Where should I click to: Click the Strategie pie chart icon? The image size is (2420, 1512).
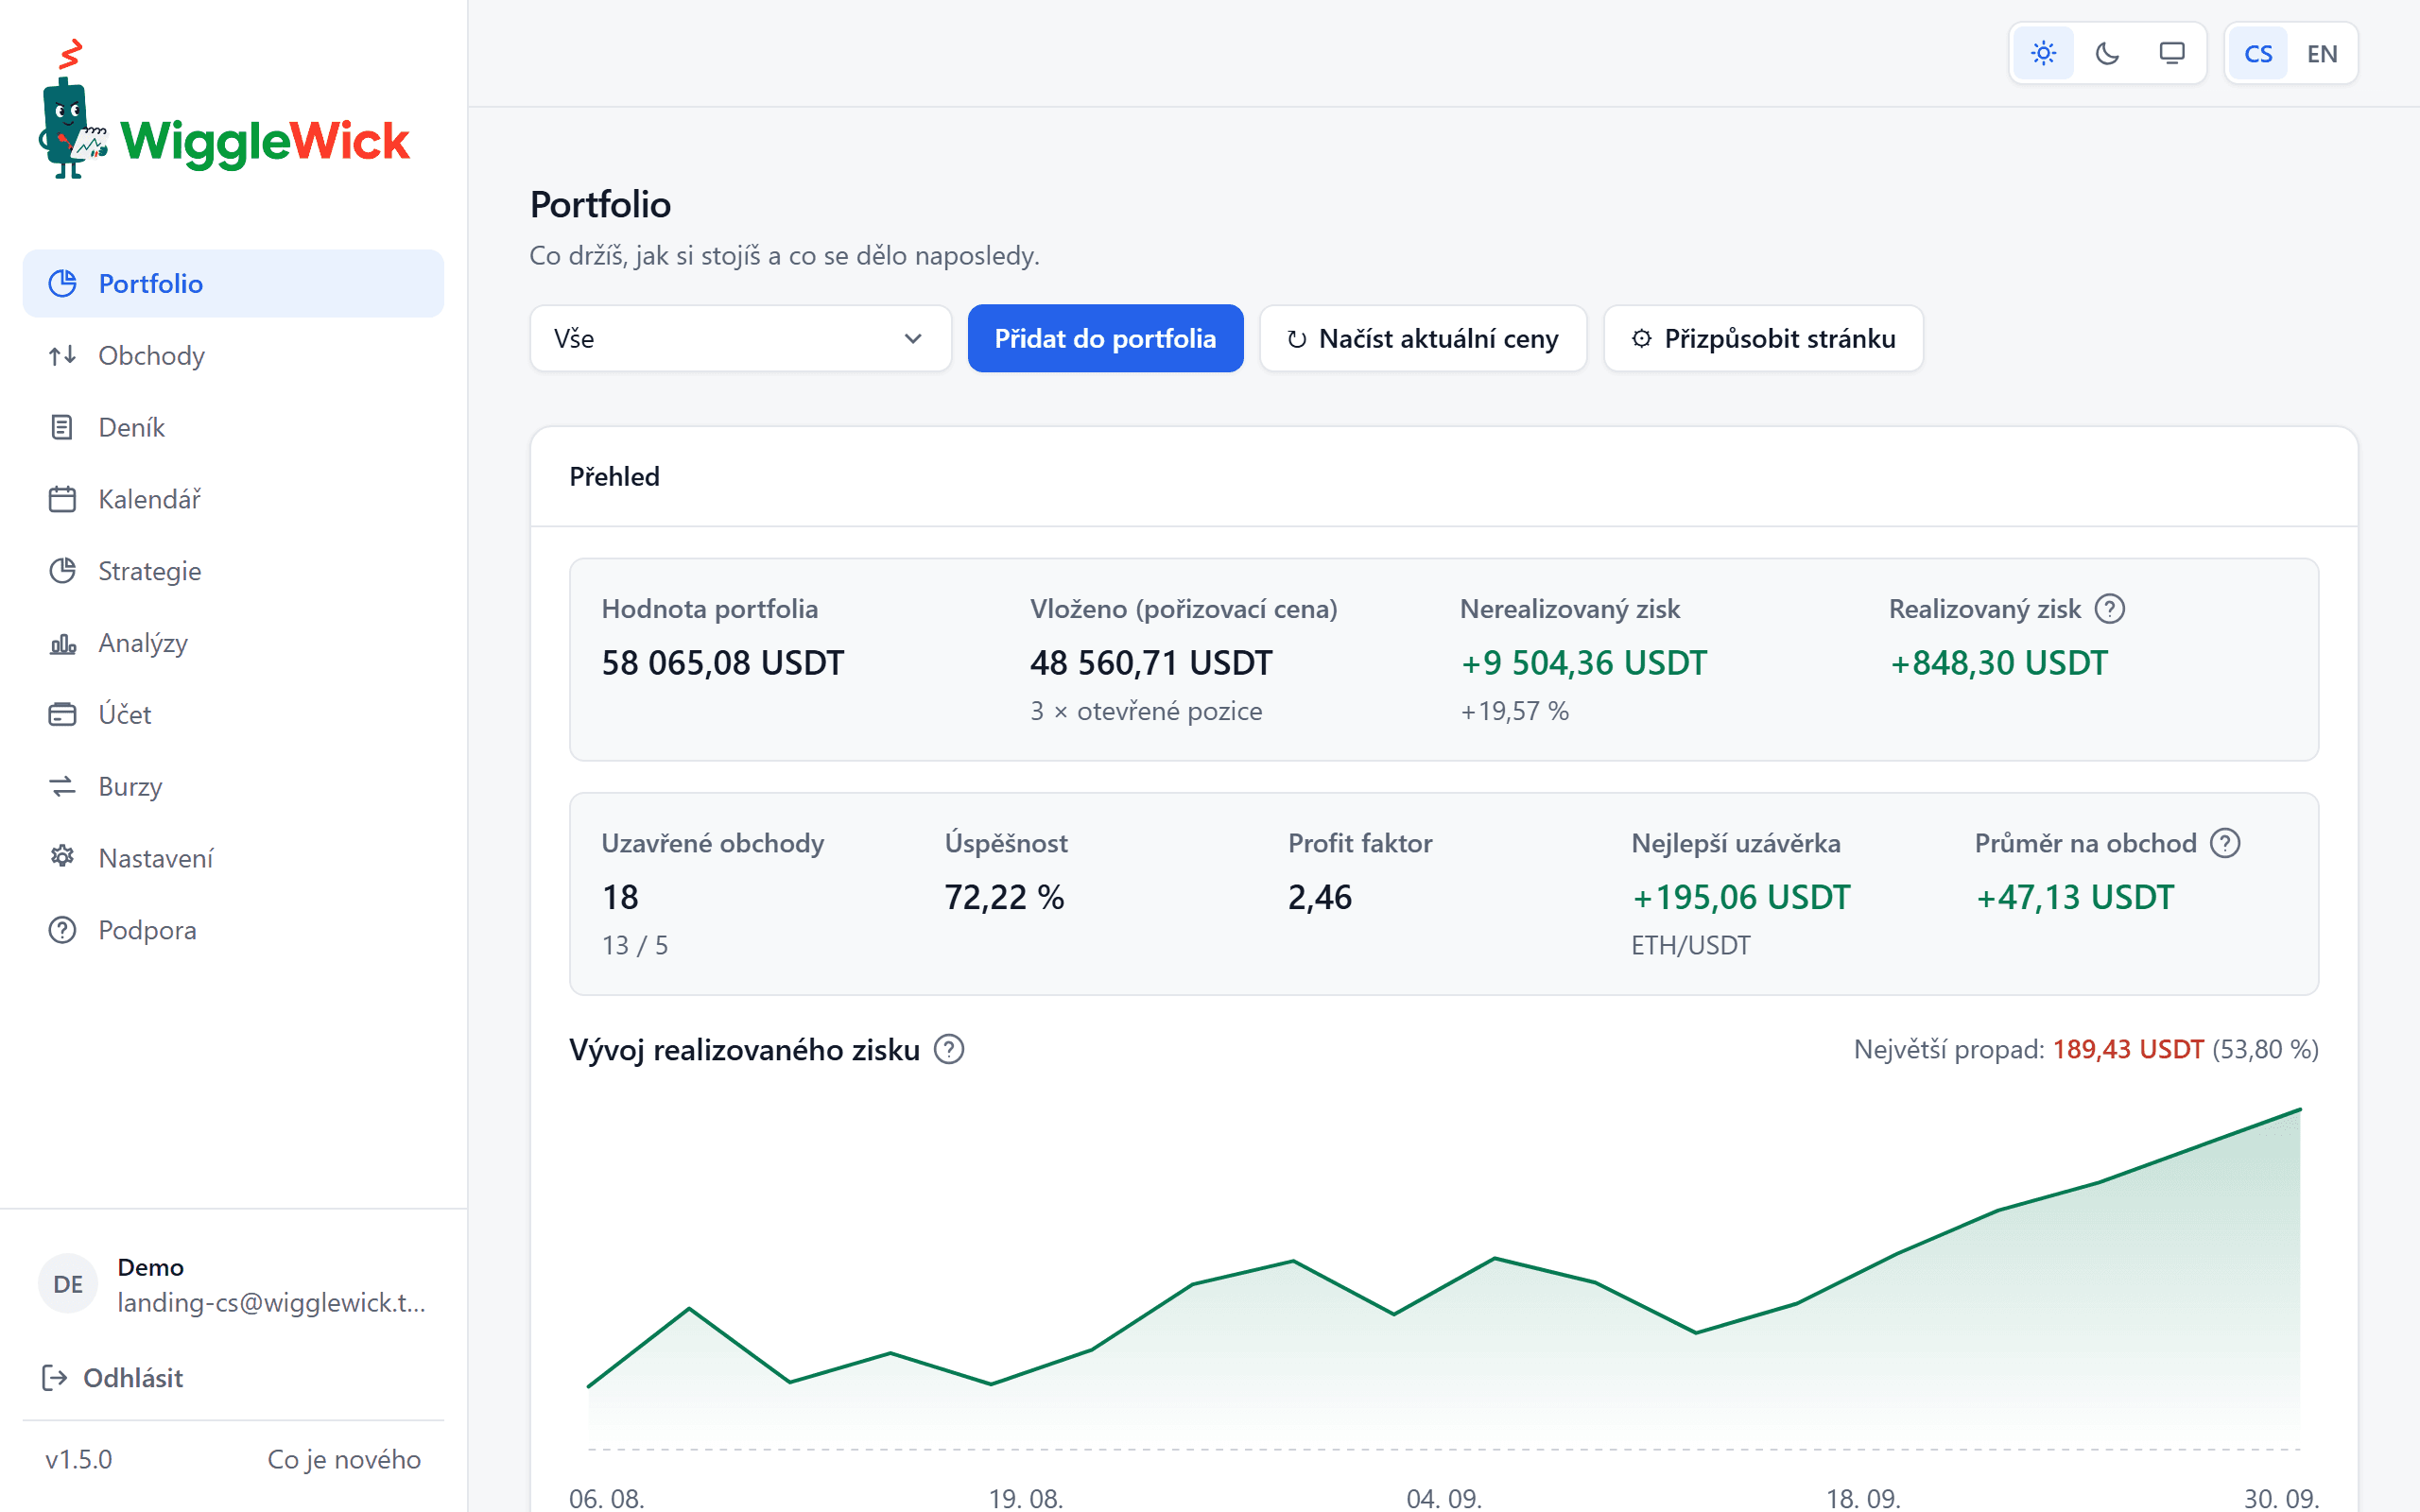[62, 571]
